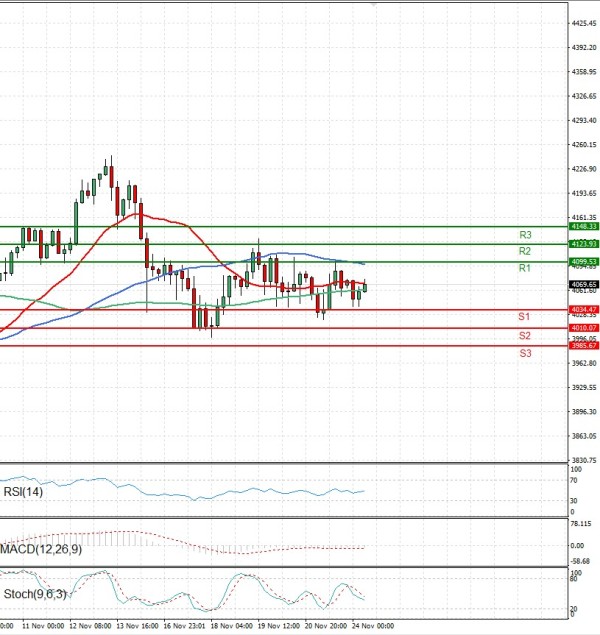The width and height of the screenshot is (600, 635).
Task: Click the current price tag 4069.65
Action: coord(583,285)
